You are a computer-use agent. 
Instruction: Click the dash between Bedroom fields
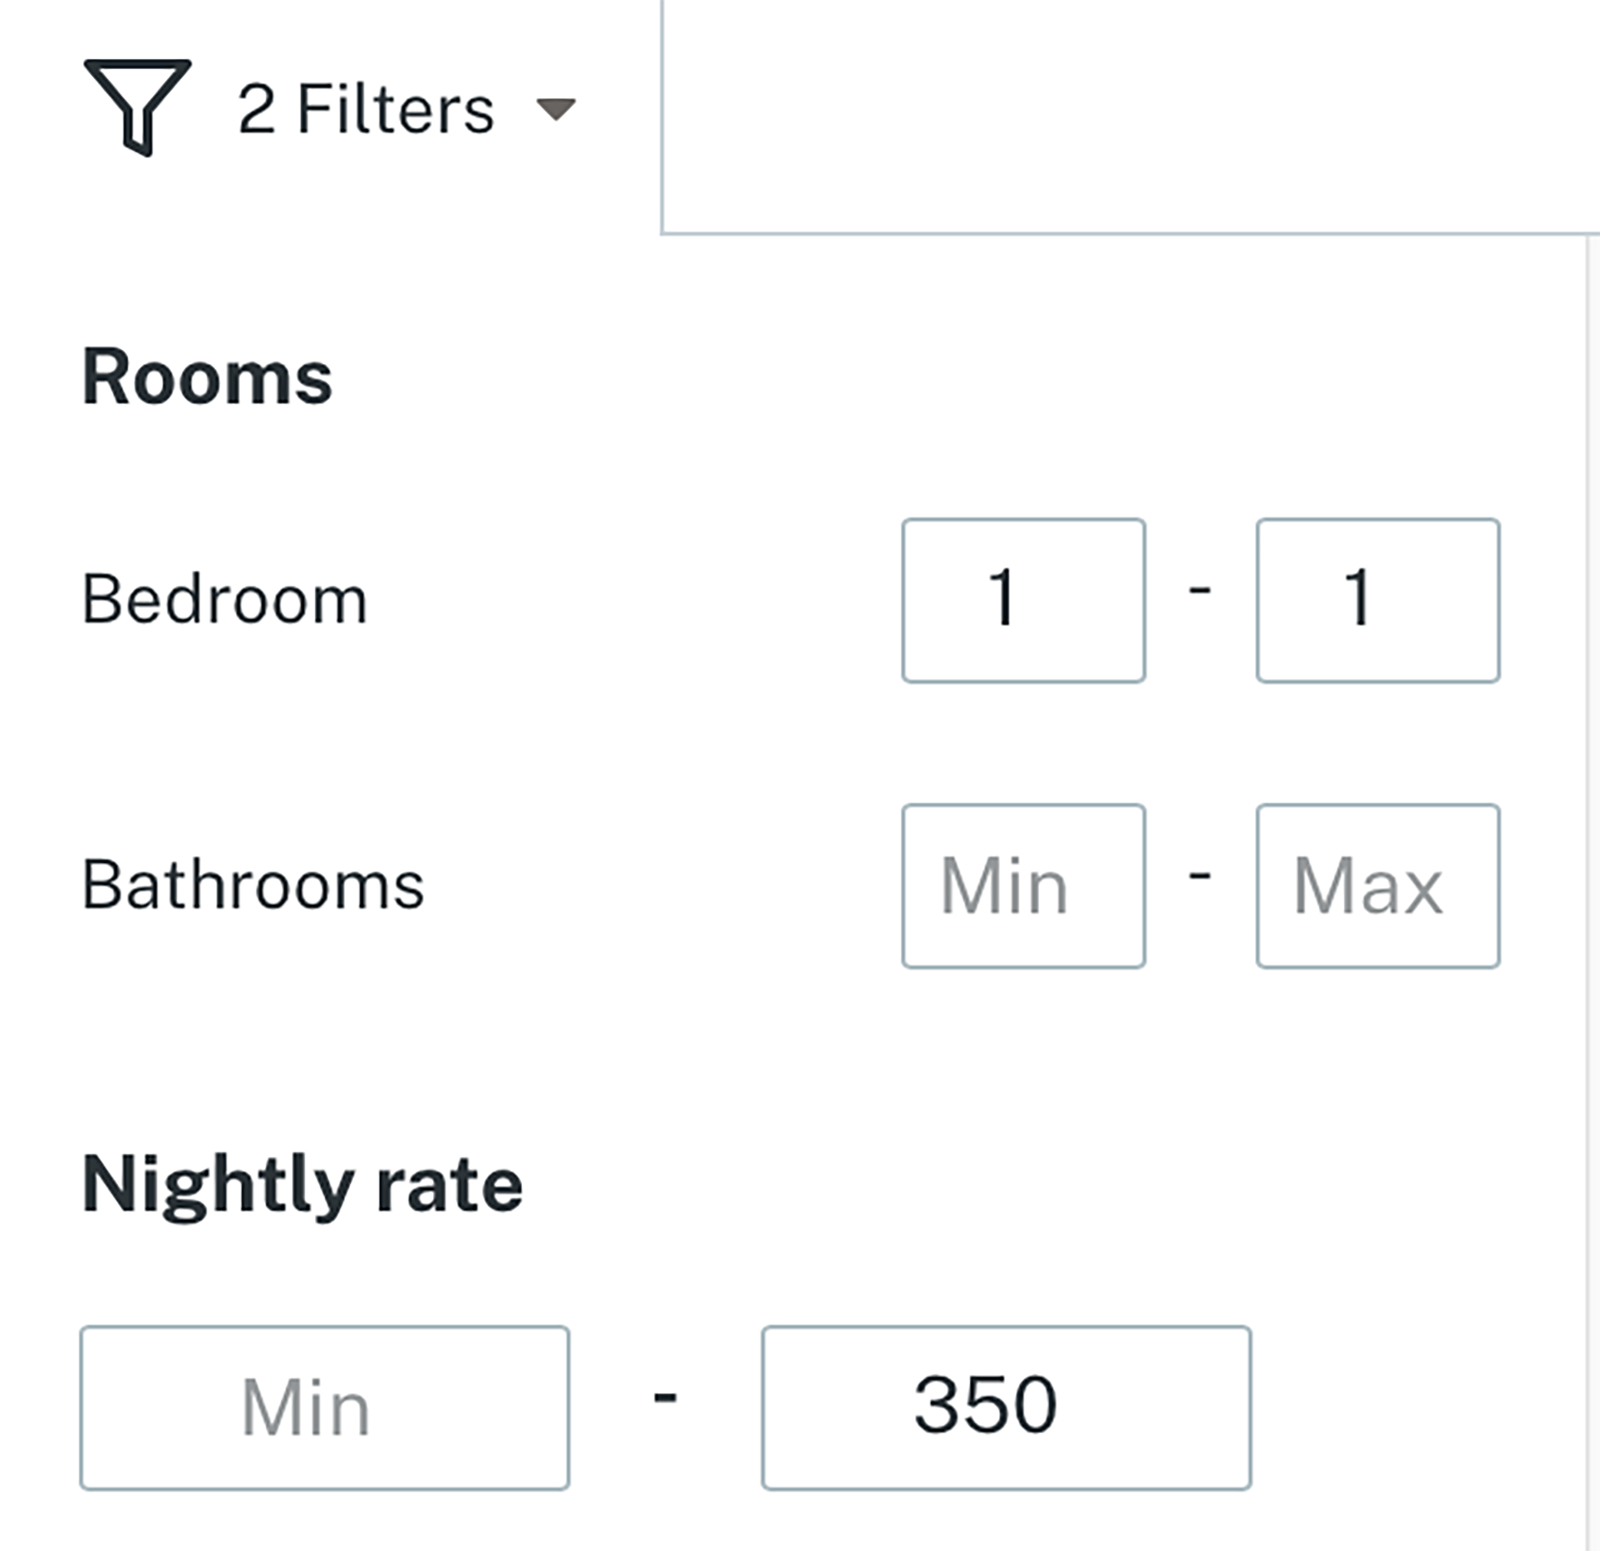(x=1200, y=591)
